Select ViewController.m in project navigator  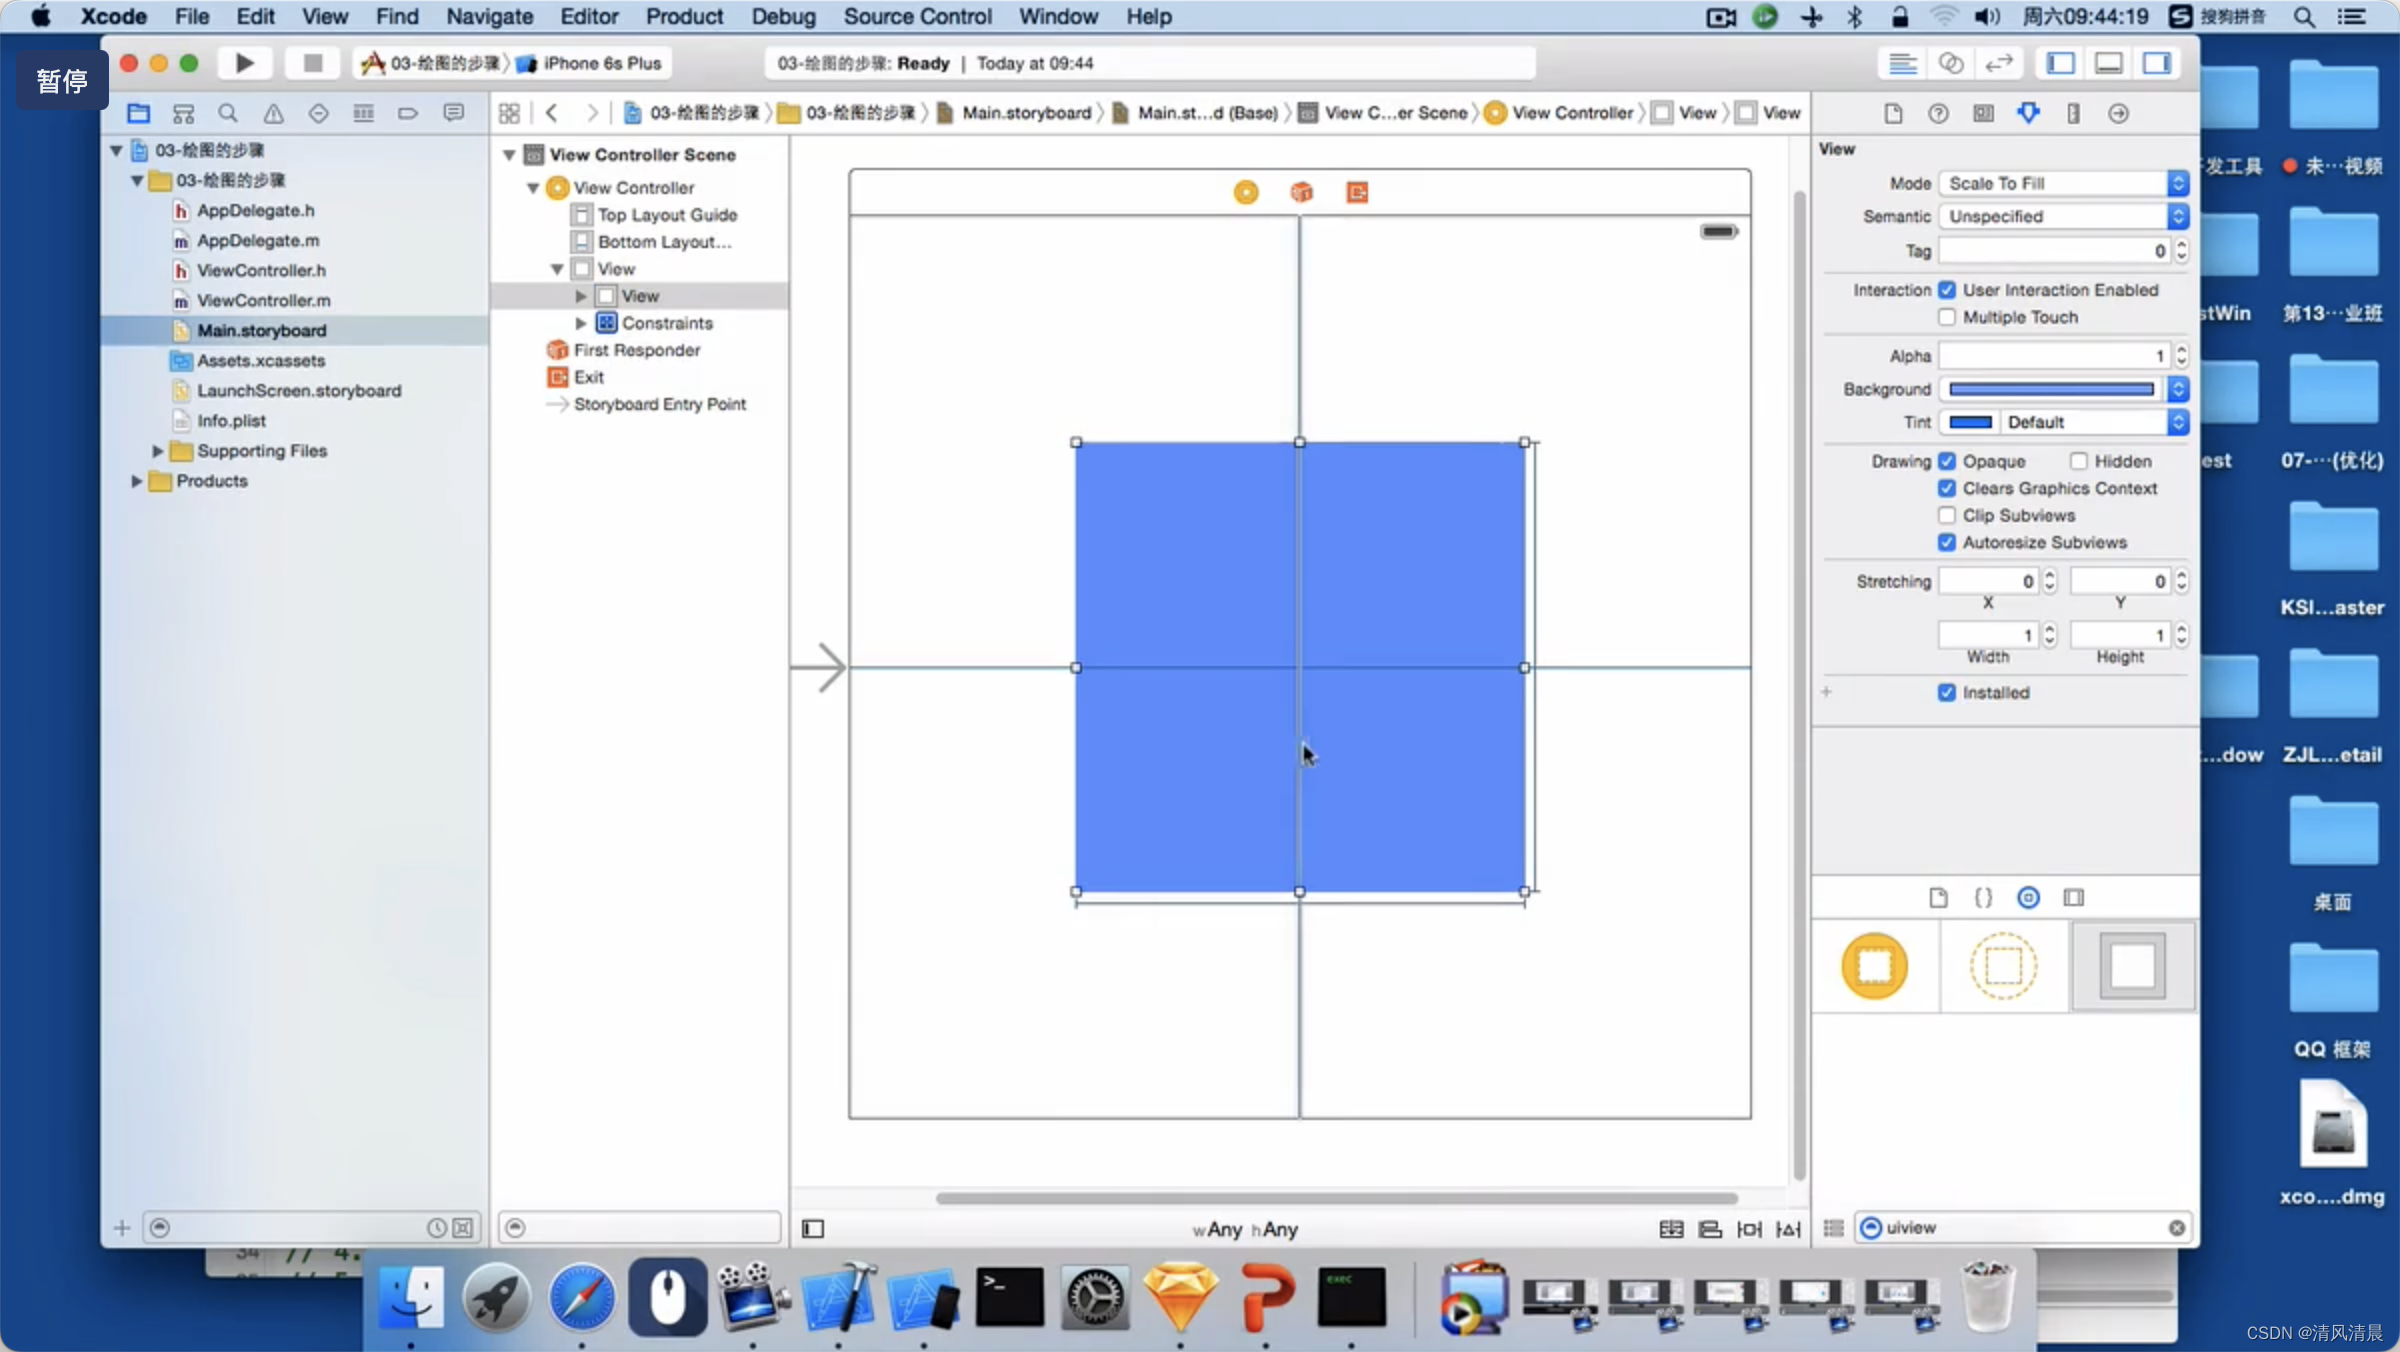point(263,300)
